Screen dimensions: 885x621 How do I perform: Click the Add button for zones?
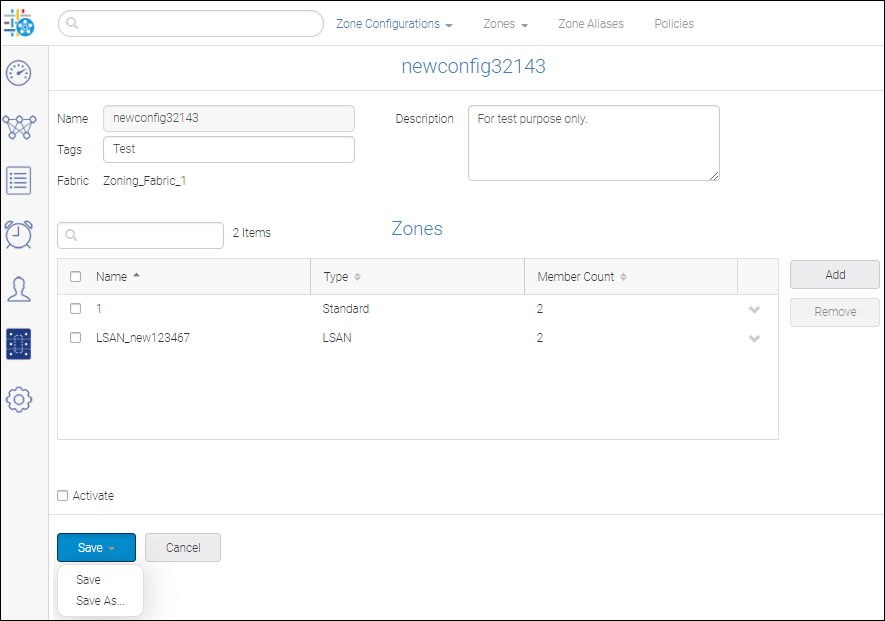tap(834, 275)
